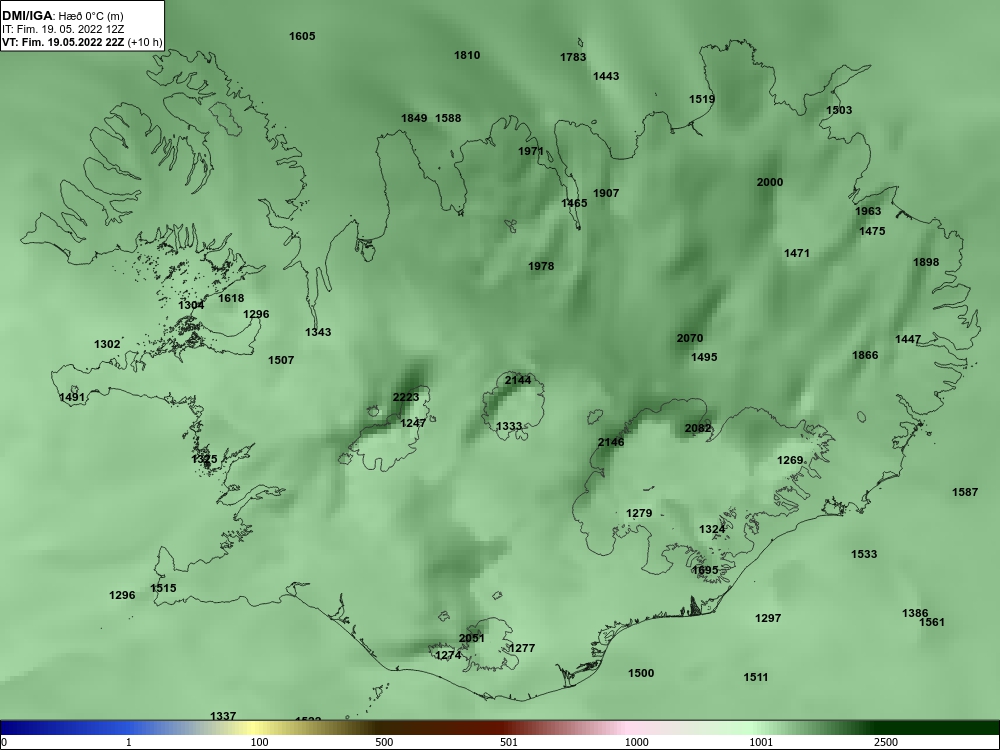Select the legend tick label 1000
The height and width of the screenshot is (750, 1000).
pyautogui.click(x=636, y=742)
